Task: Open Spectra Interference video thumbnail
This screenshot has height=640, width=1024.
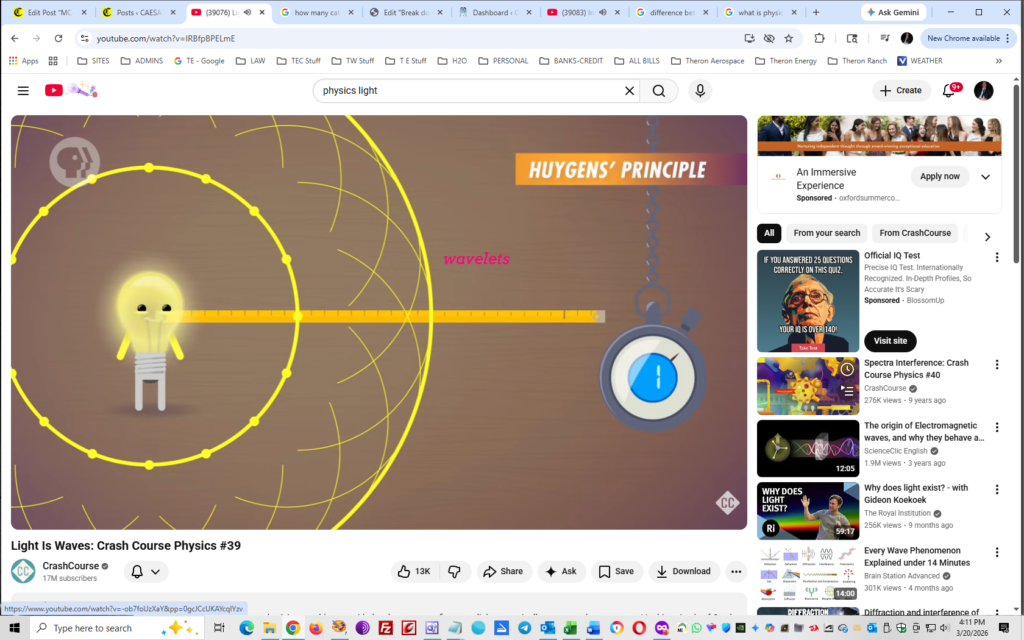Action: (807, 385)
